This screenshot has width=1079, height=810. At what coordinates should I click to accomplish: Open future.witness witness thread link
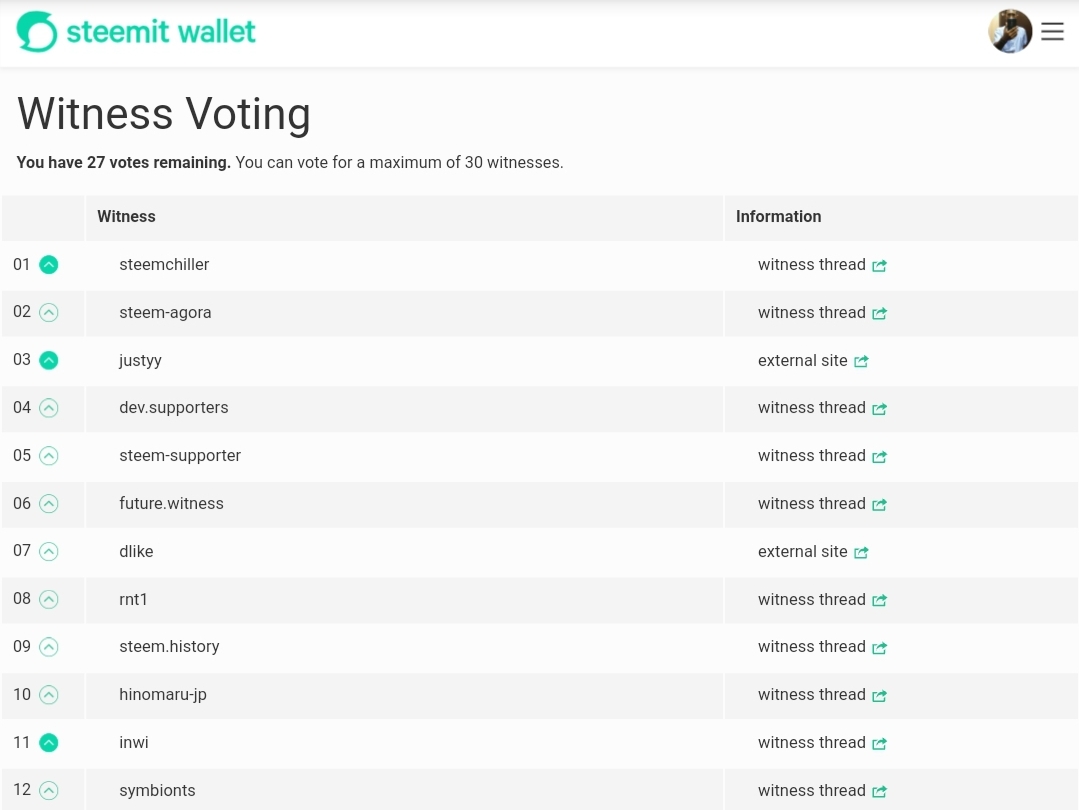pos(811,504)
